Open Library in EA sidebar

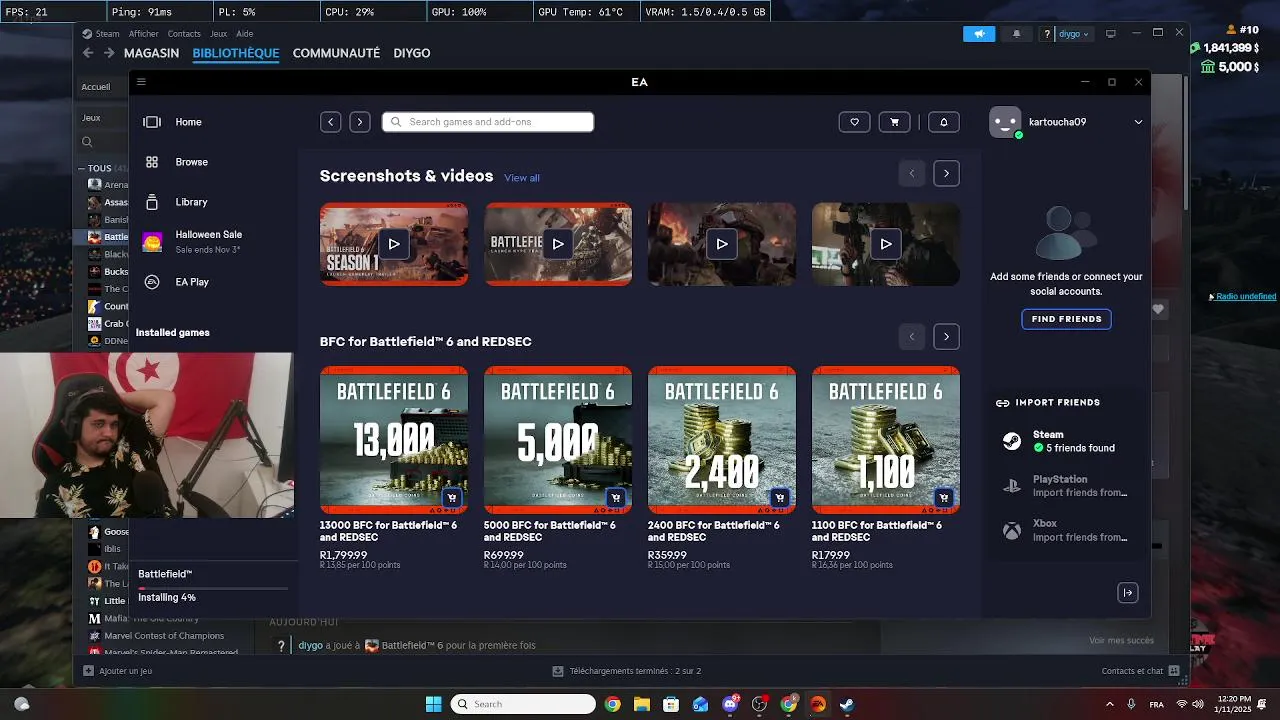click(x=191, y=202)
